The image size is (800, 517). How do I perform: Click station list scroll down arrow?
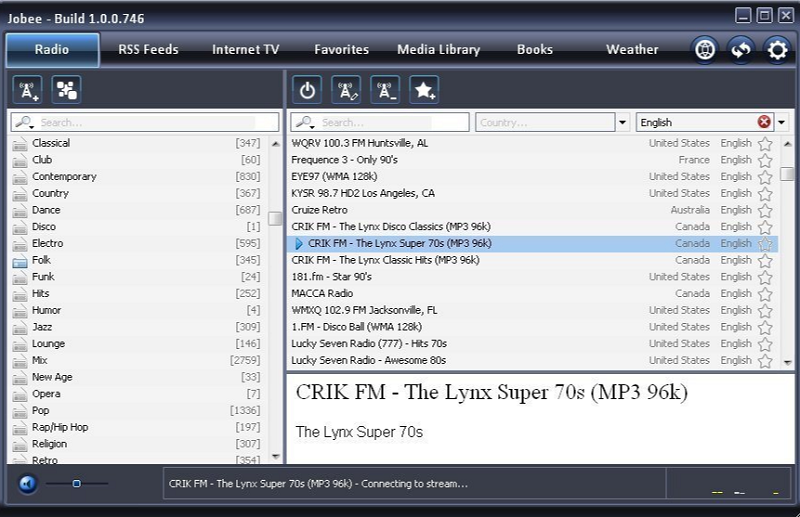pos(788,362)
